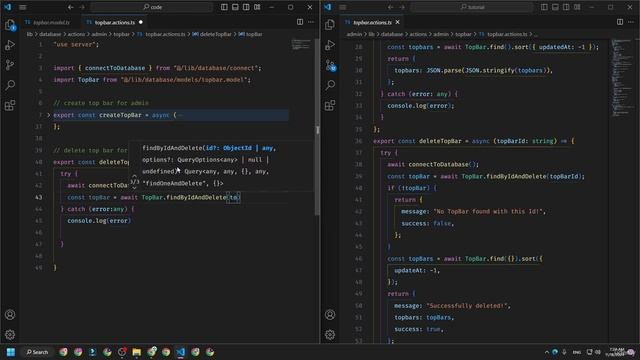Open hamburger menu in the right window
This screenshot has height=360, width=640.
[x=343, y=7]
